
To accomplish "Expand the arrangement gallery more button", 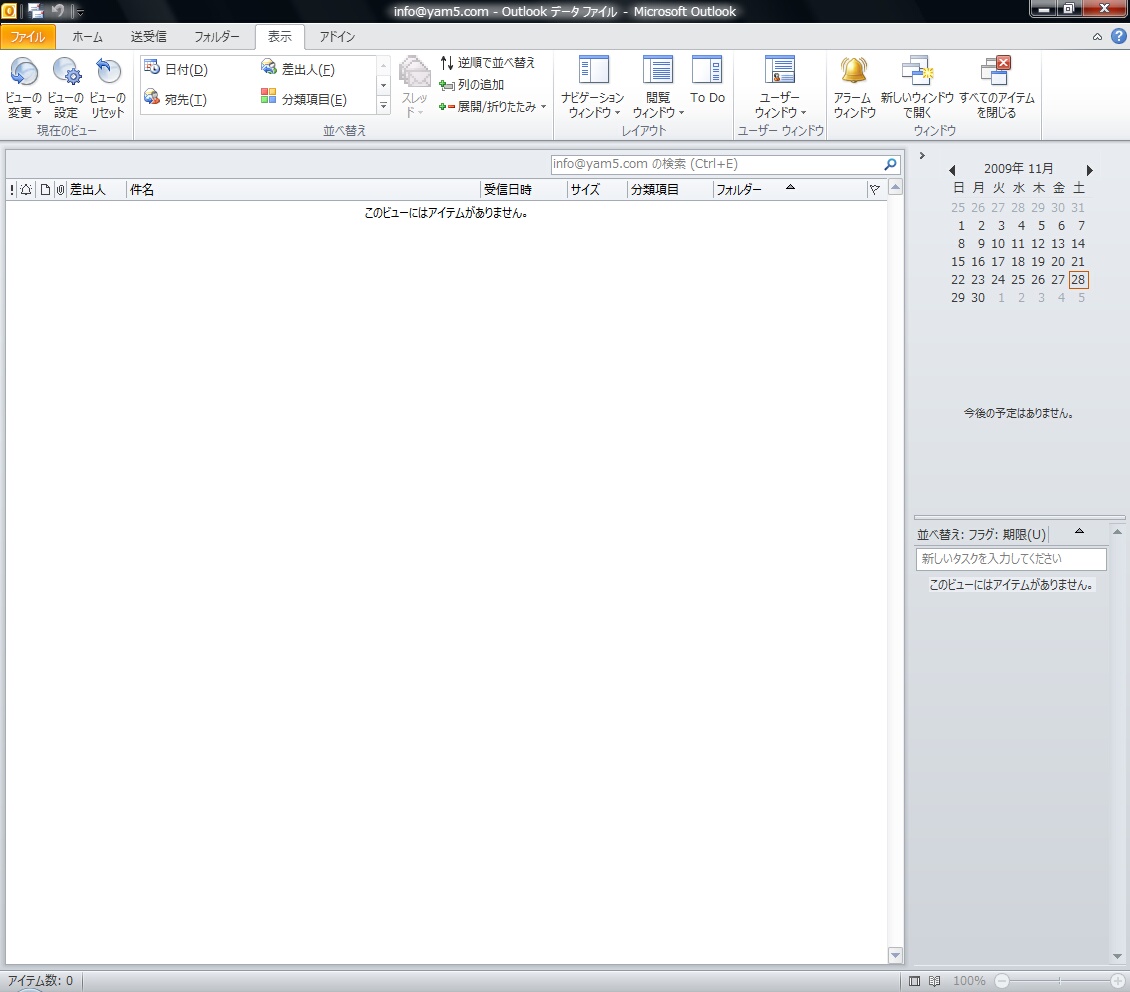I will coord(383,105).
